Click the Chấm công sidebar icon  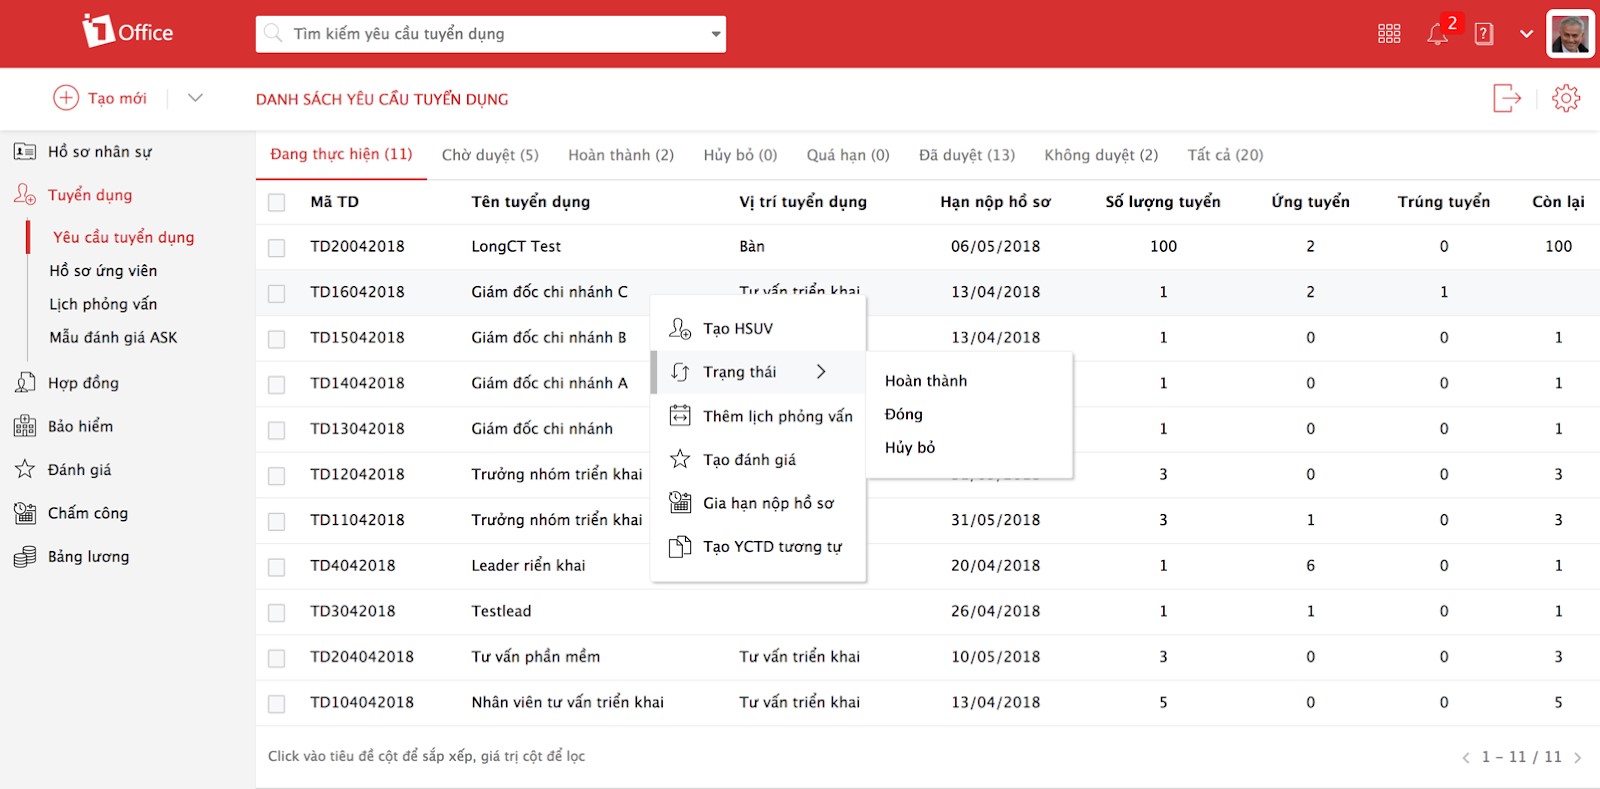pyautogui.click(x=25, y=513)
